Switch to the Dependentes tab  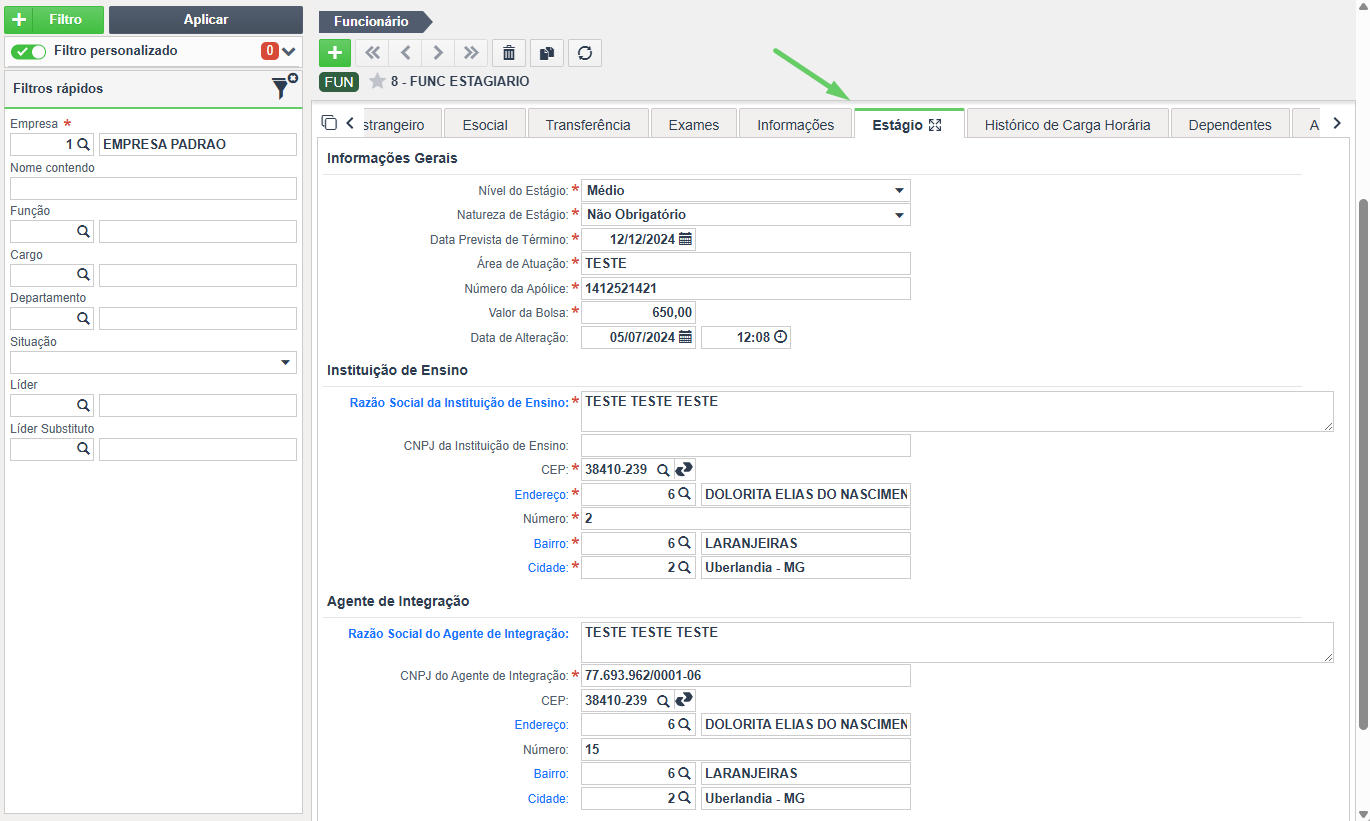point(1230,125)
